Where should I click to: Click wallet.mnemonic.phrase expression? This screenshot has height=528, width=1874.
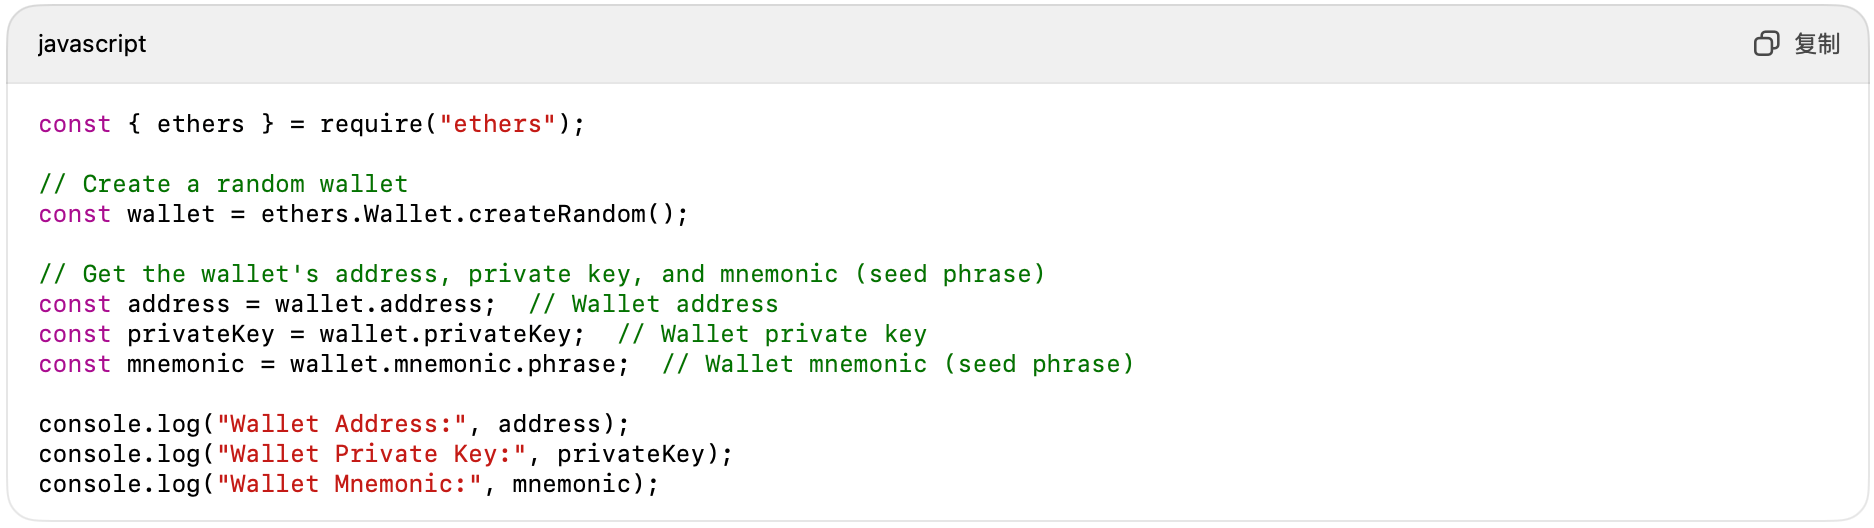pos(458,364)
